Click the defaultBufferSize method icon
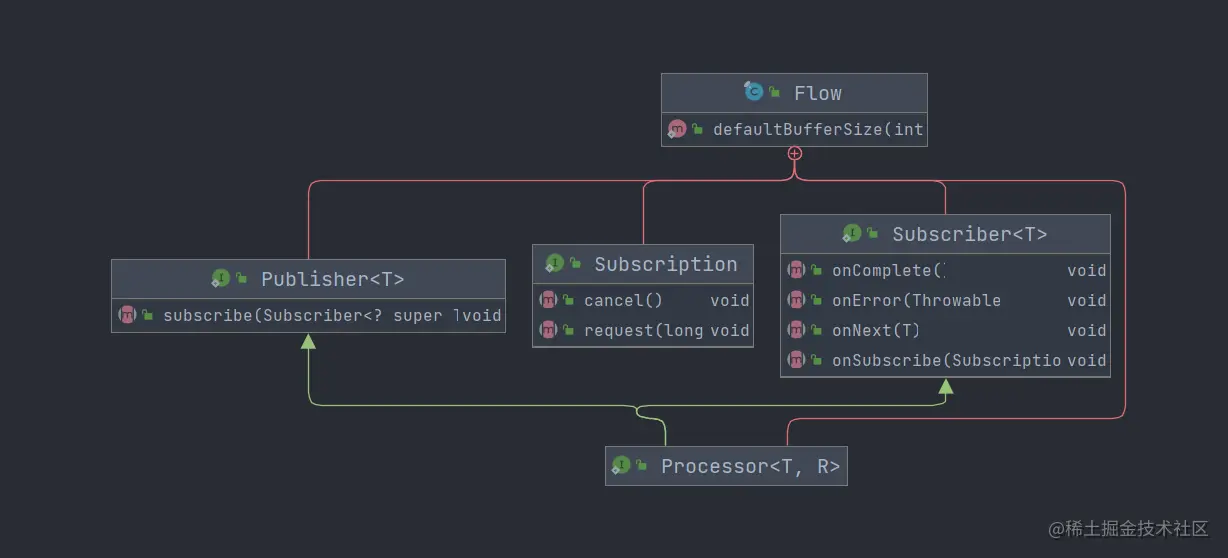 tap(677, 129)
